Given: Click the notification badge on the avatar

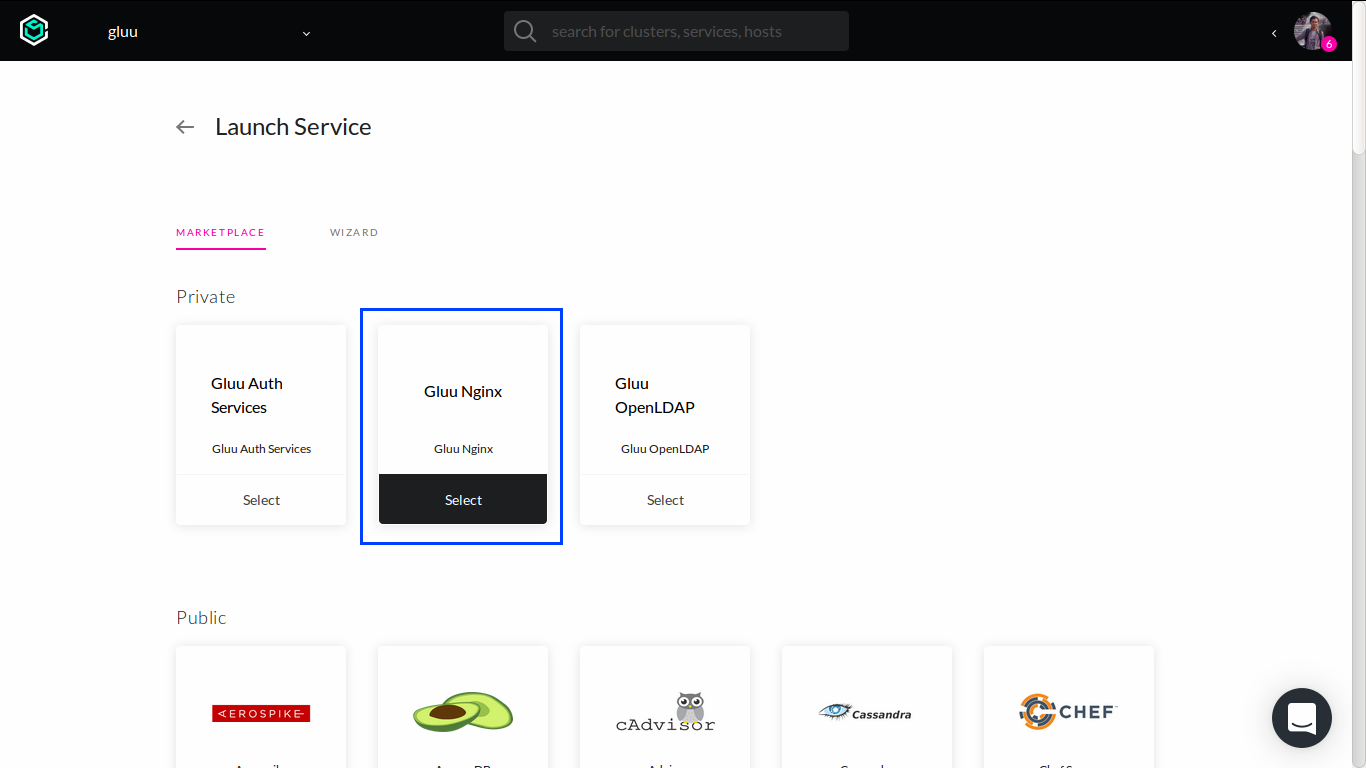Looking at the screenshot, I should 1329,43.
